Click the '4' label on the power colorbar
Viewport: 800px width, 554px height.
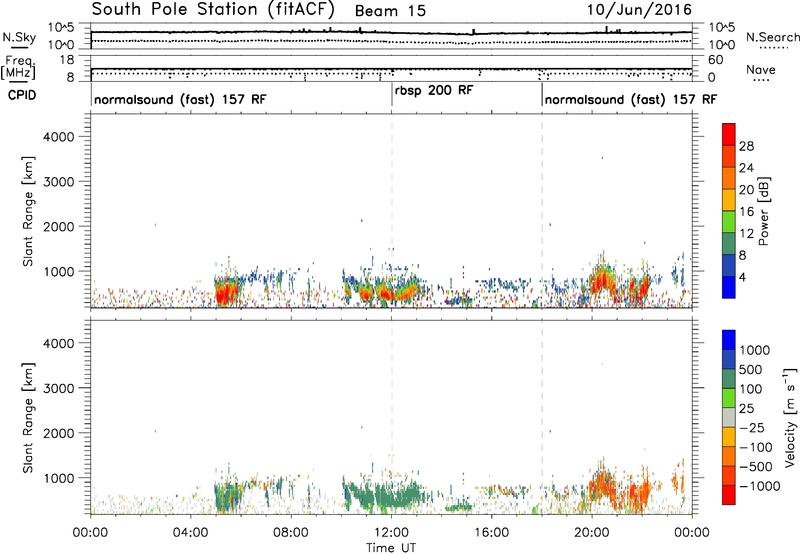742,277
